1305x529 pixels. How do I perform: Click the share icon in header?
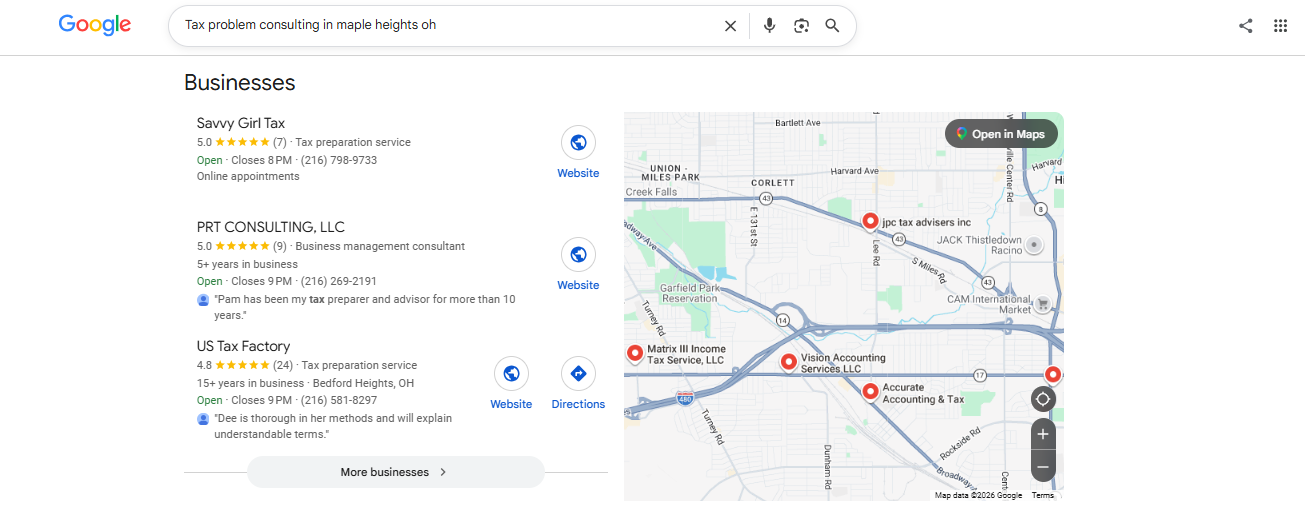(1246, 26)
